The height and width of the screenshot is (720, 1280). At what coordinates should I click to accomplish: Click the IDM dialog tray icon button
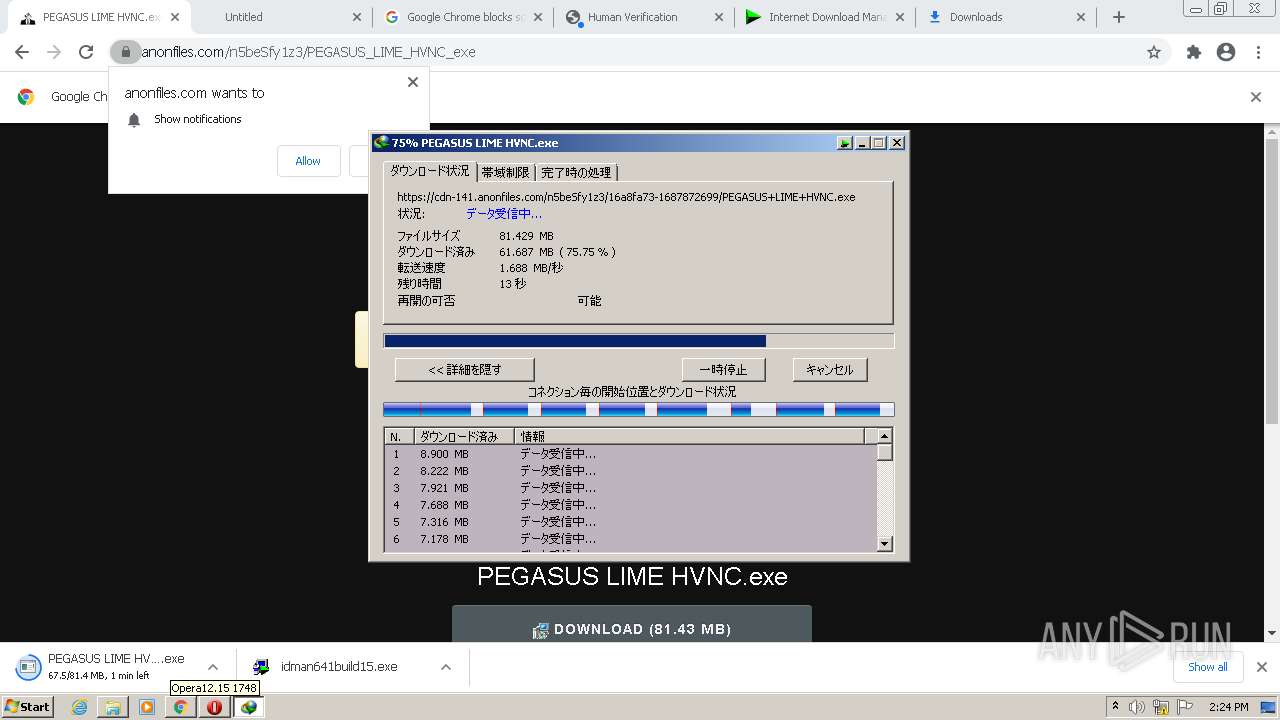845,143
